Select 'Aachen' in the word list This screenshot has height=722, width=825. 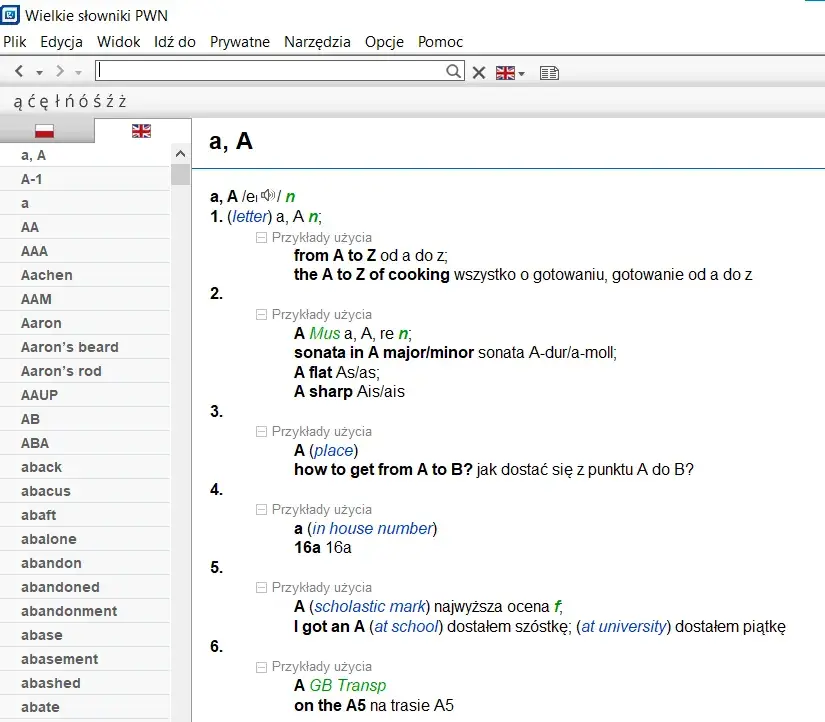(85, 275)
